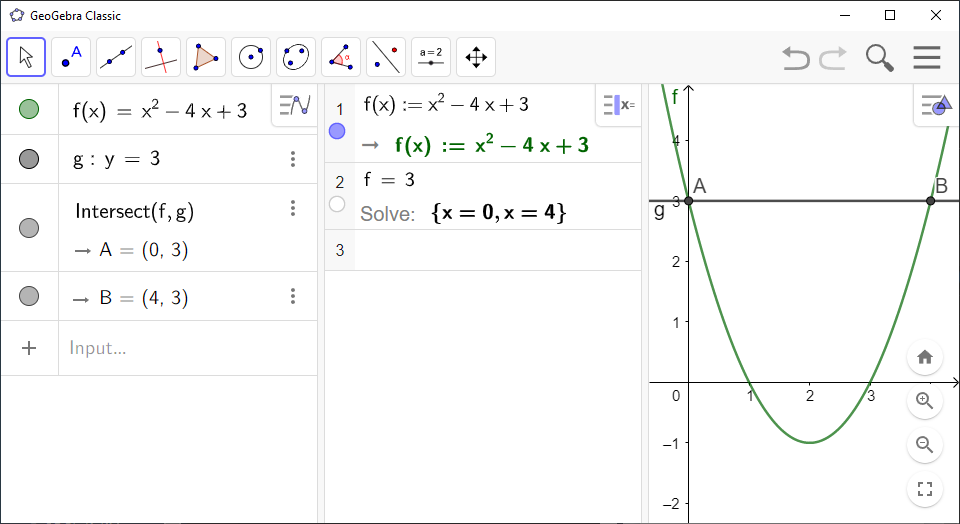Hide line g: y = 3

coord(29,159)
